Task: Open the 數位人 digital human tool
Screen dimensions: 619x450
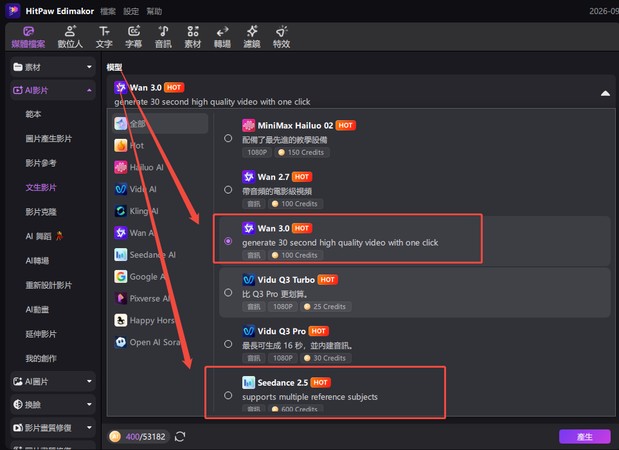Action: point(70,37)
